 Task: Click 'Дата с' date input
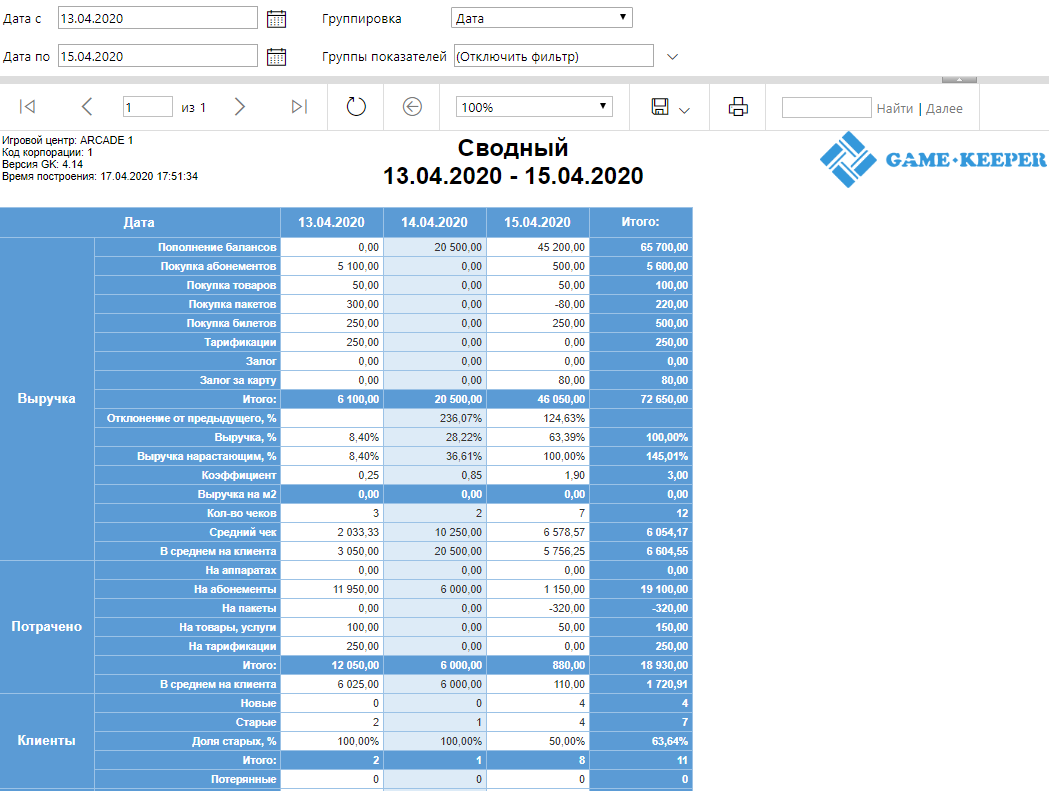[158, 18]
